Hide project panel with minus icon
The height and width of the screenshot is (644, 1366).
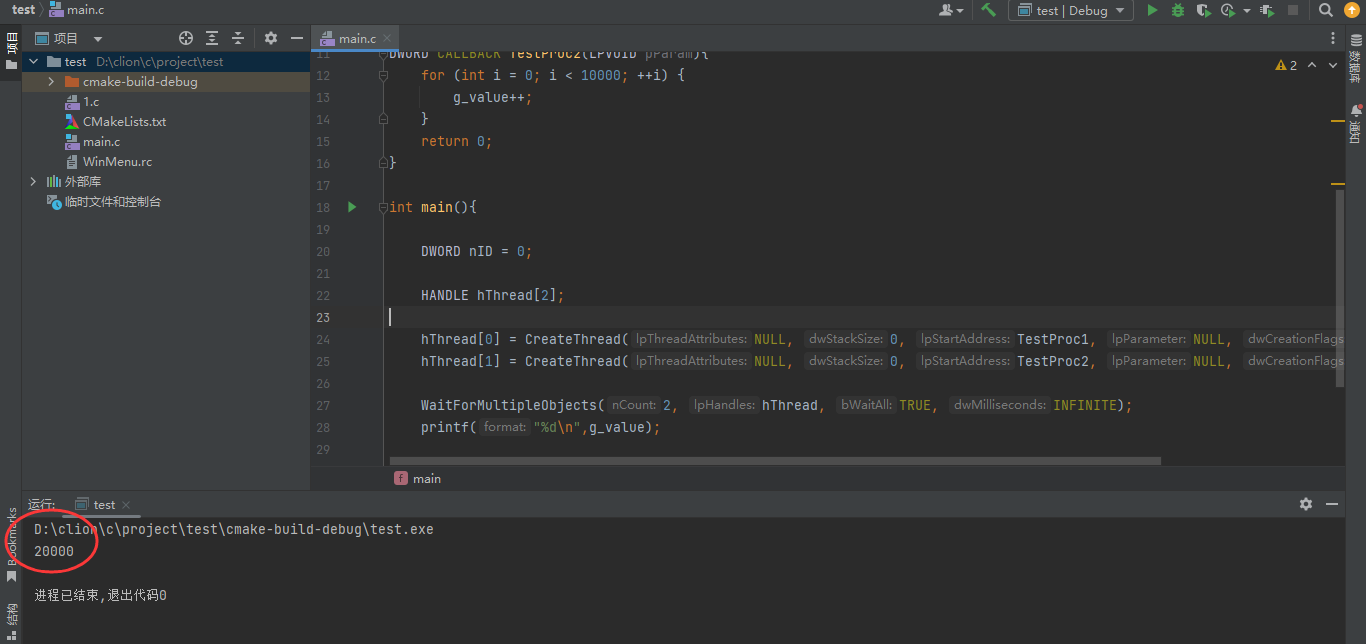pyautogui.click(x=297, y=38)
